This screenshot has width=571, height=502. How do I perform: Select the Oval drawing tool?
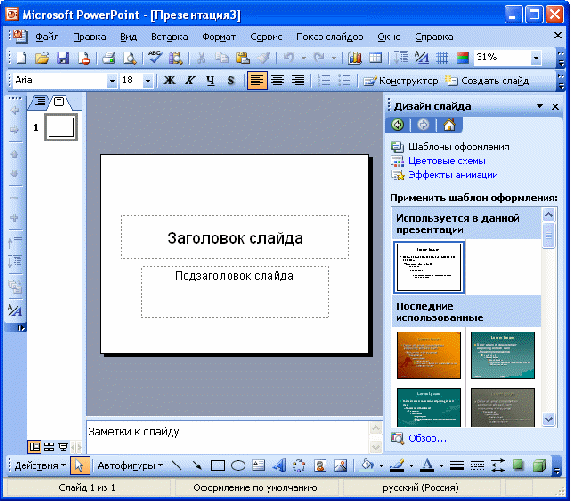[x=238, y=466]
